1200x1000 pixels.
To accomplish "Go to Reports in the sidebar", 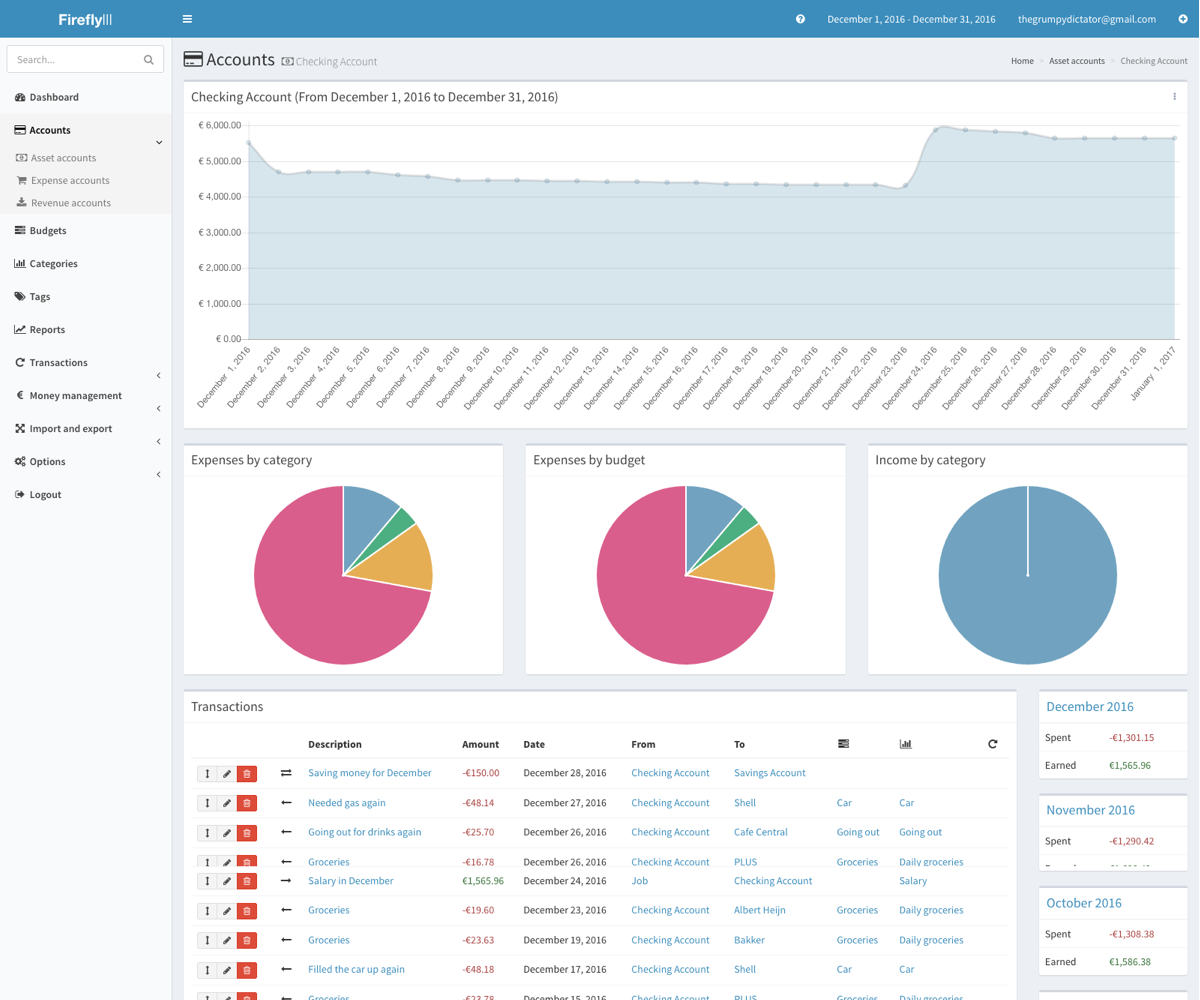I will click(47, 329).
